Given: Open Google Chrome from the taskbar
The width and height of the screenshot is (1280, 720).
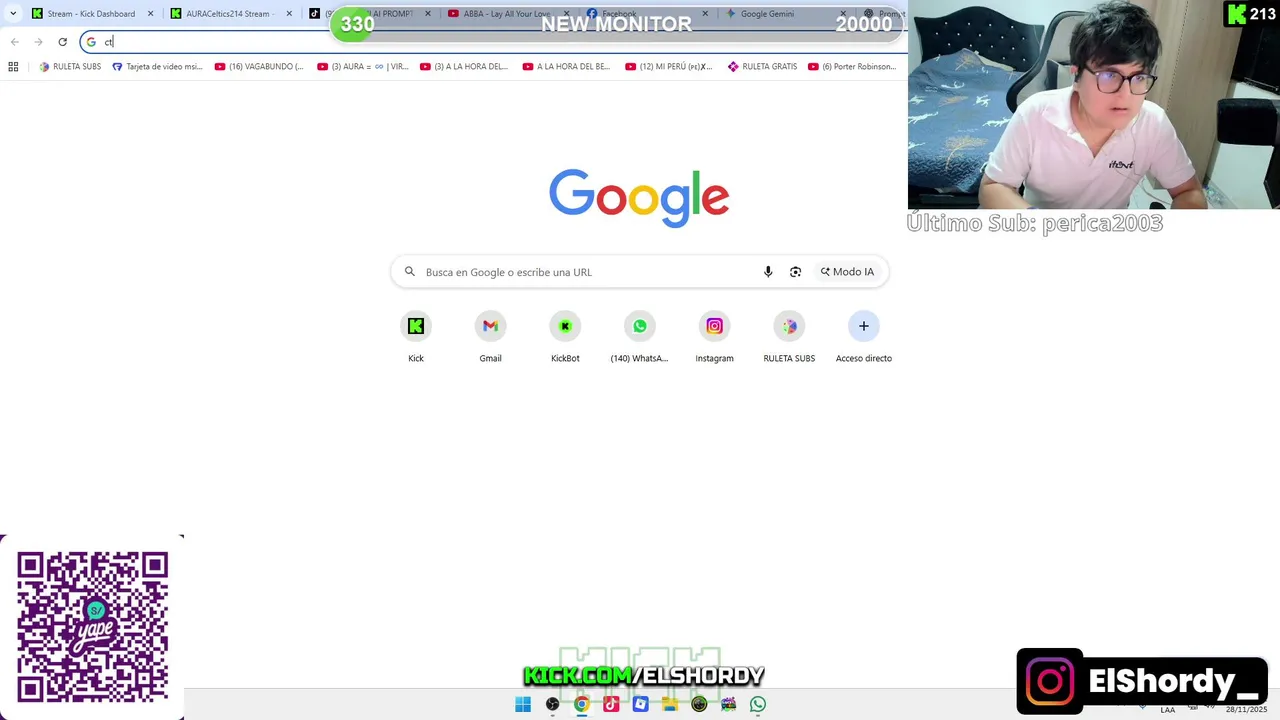Looking at the screenshot, I should tap(581, 704).
